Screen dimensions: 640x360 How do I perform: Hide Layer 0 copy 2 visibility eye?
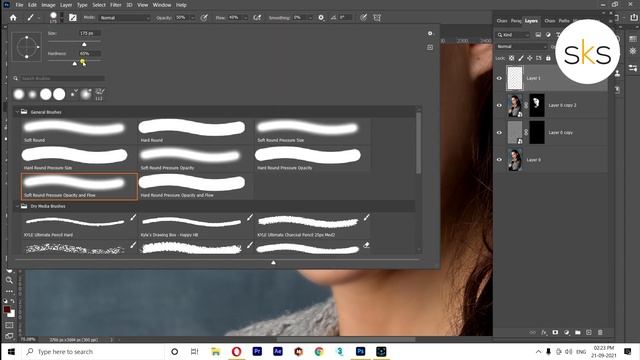(x=499, y=105)
